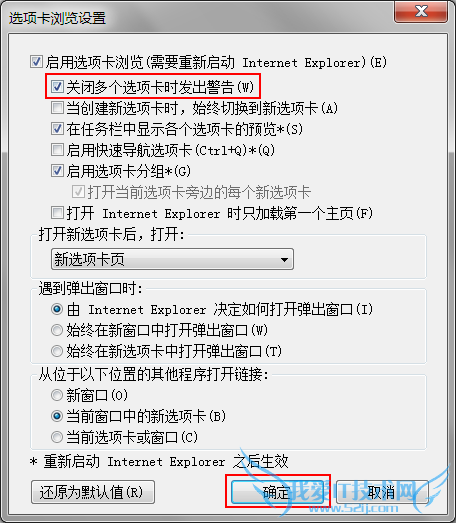The width and height of the screenshot is (456, 523).
Task: Confirm settings with the 确定 button
Action: [x=278, y=492]
